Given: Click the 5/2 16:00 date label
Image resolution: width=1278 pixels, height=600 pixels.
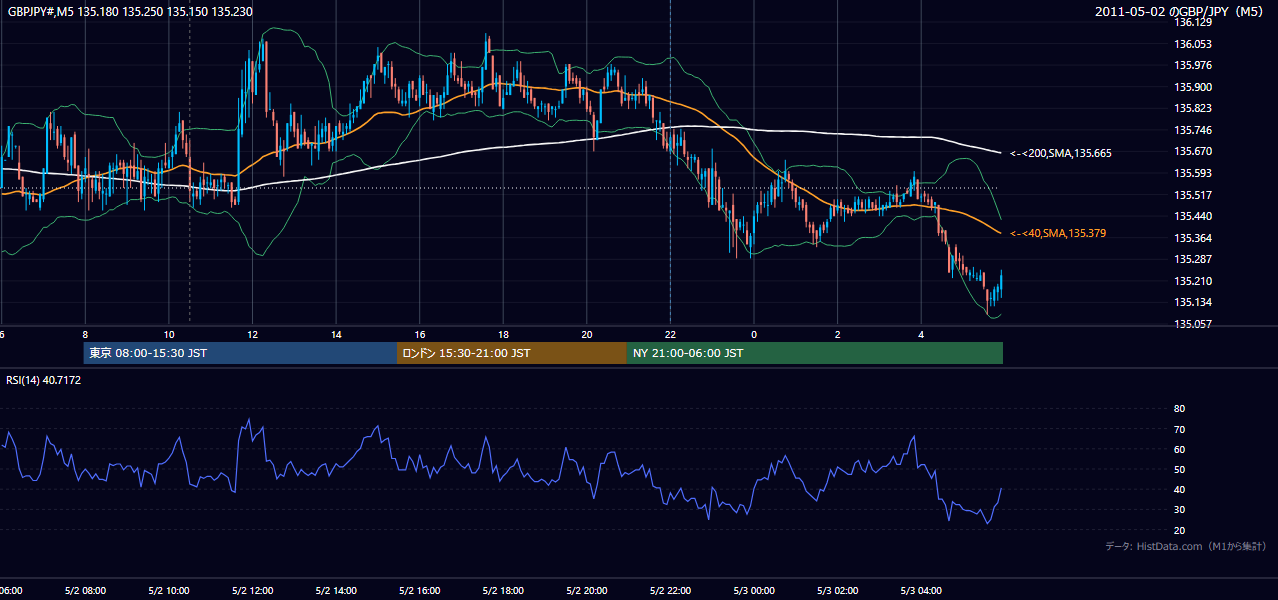Looking at the screenshot, I should [x=420, y=590].
